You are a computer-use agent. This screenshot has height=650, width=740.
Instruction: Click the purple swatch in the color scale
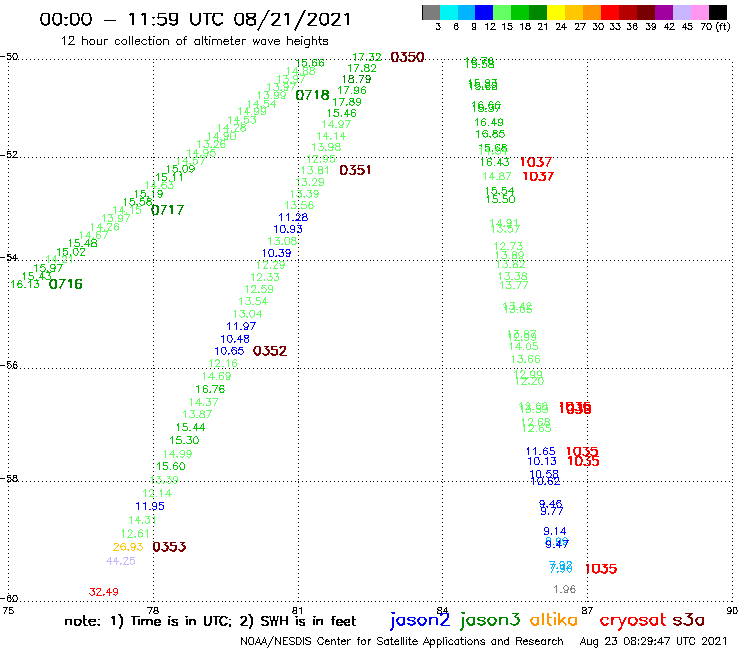[663, 12]
